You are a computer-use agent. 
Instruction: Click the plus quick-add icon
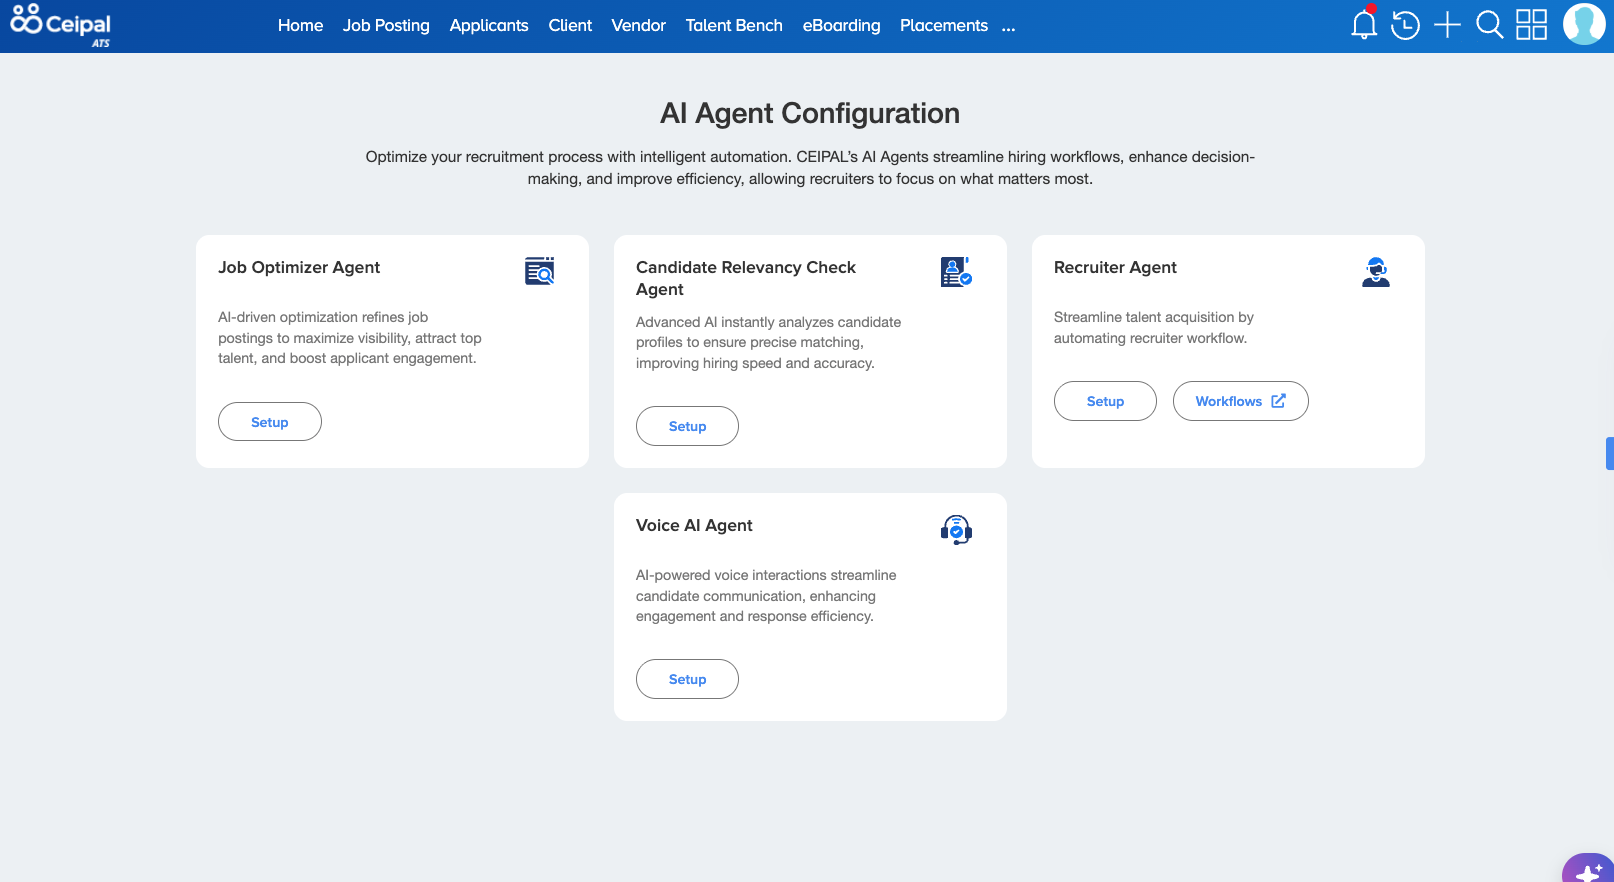(1447, 25)
